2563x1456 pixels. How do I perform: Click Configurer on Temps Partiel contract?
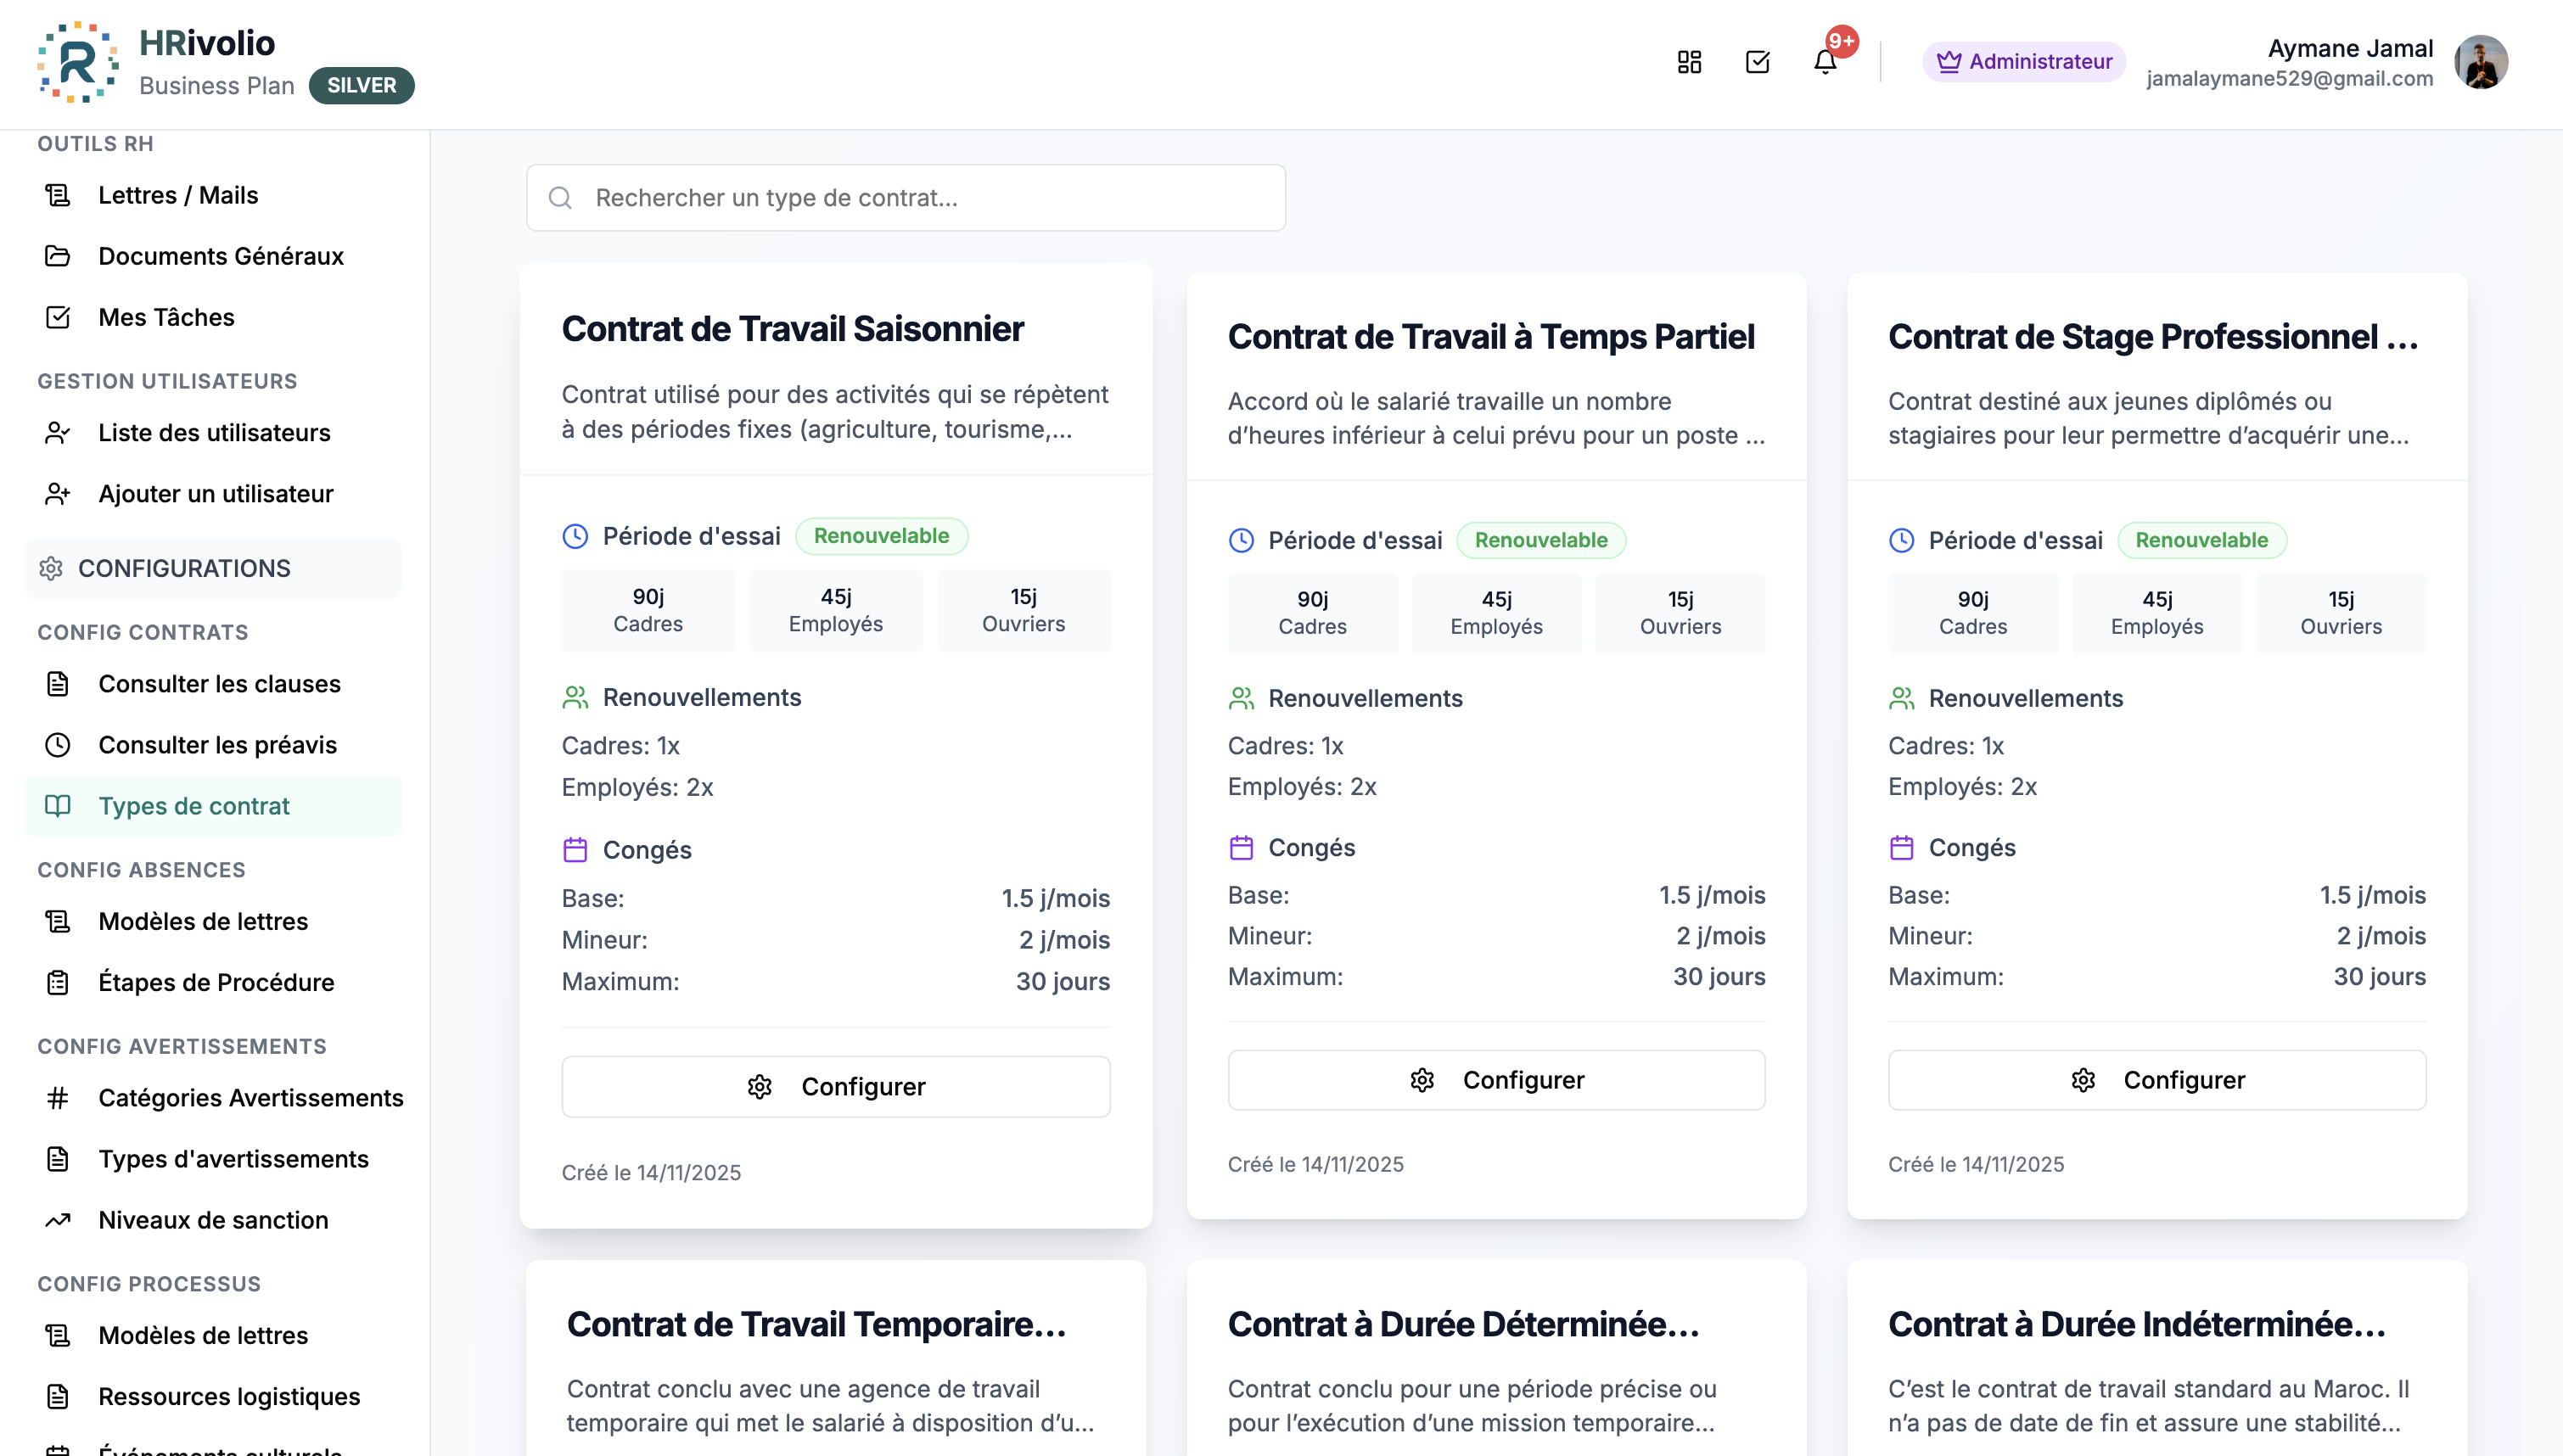[1496, 1080]
